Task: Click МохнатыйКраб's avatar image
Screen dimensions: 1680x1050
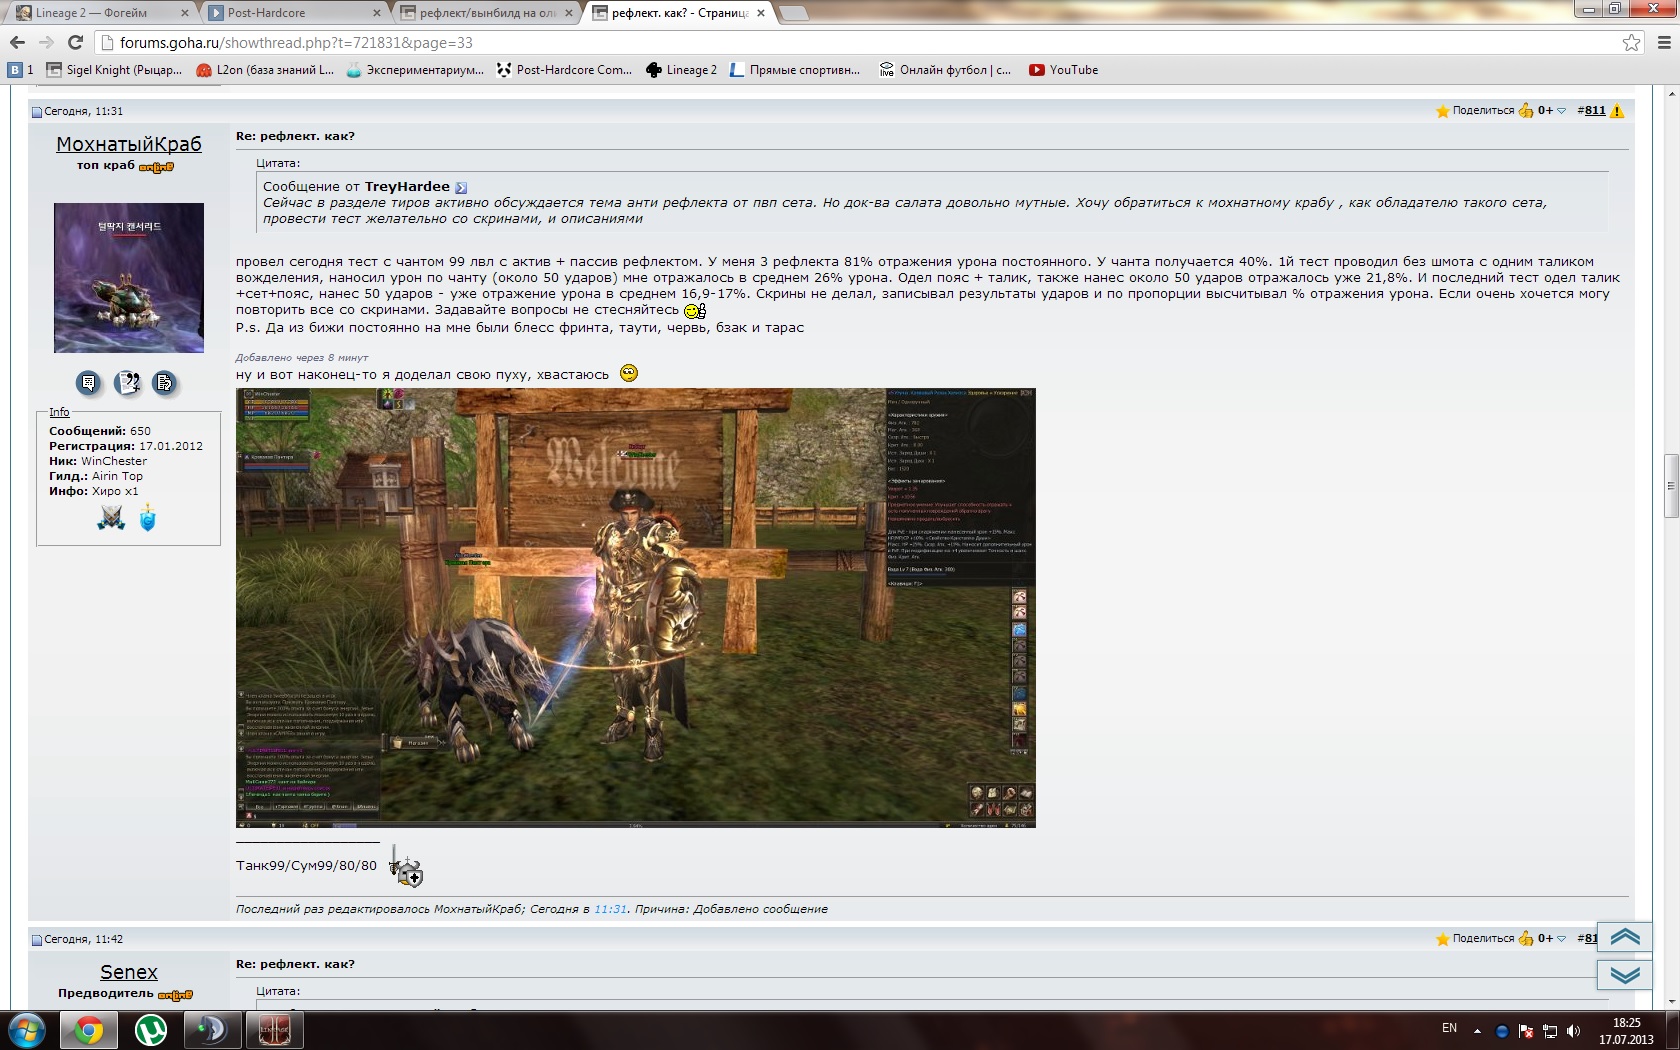Action: 129,278
